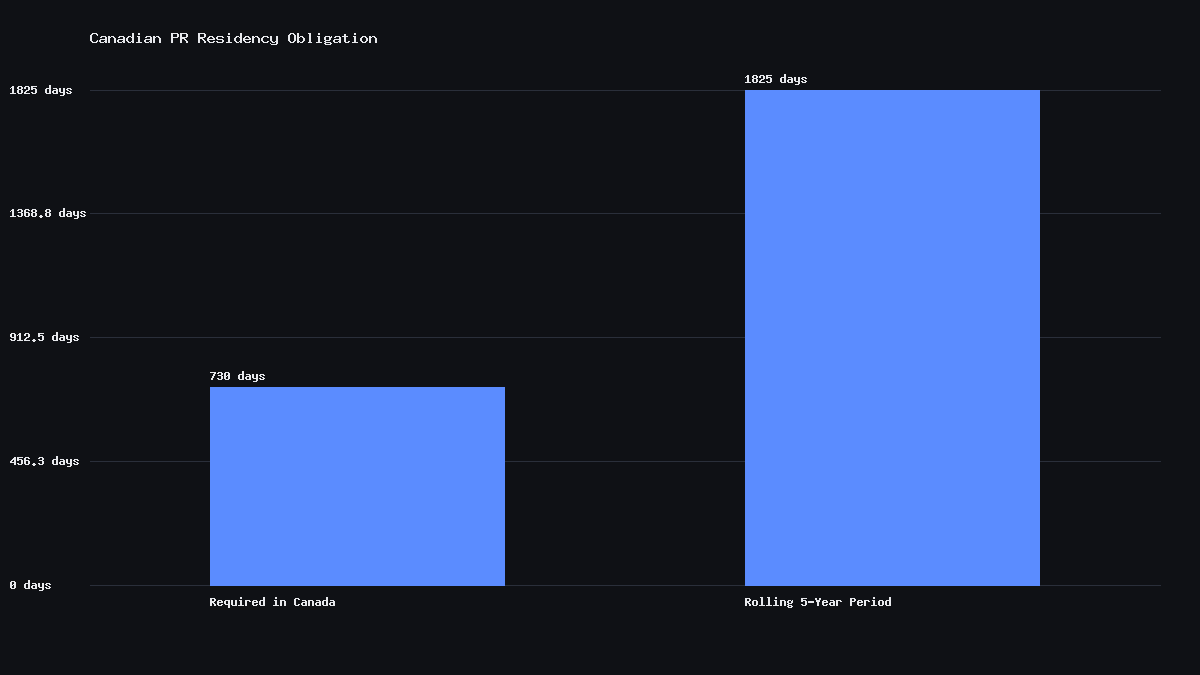Click the gridline at 1368.8 days

625,213
